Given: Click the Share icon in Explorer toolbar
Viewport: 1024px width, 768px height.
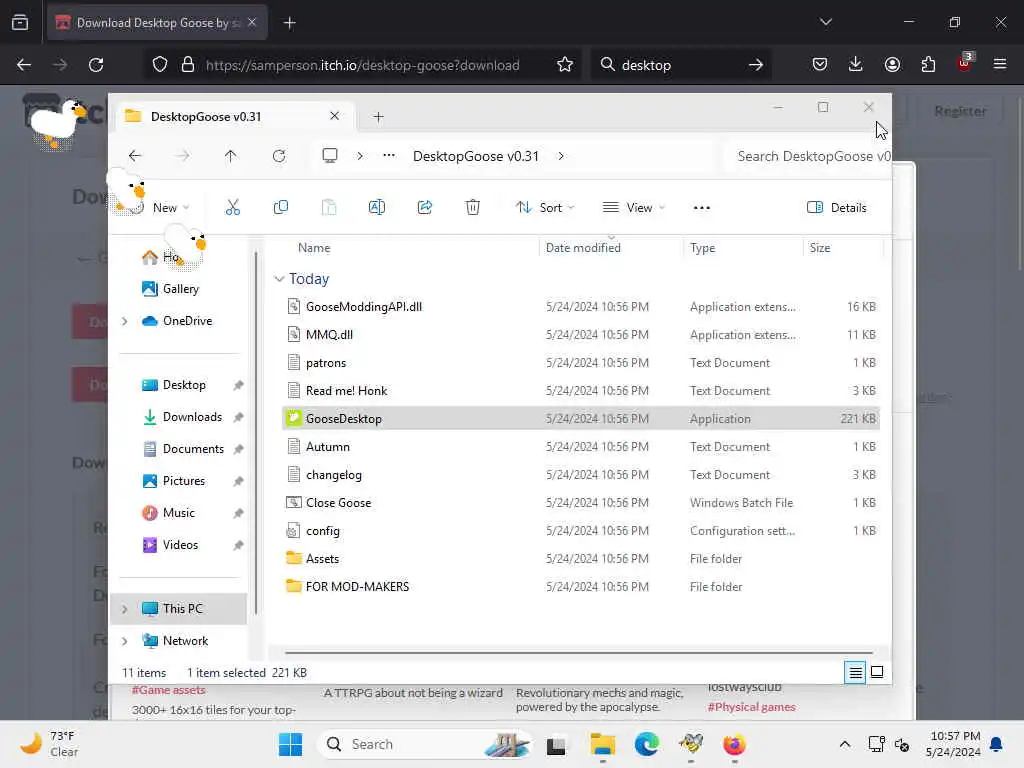Looking at the screenshot, I should coord(424,208).
